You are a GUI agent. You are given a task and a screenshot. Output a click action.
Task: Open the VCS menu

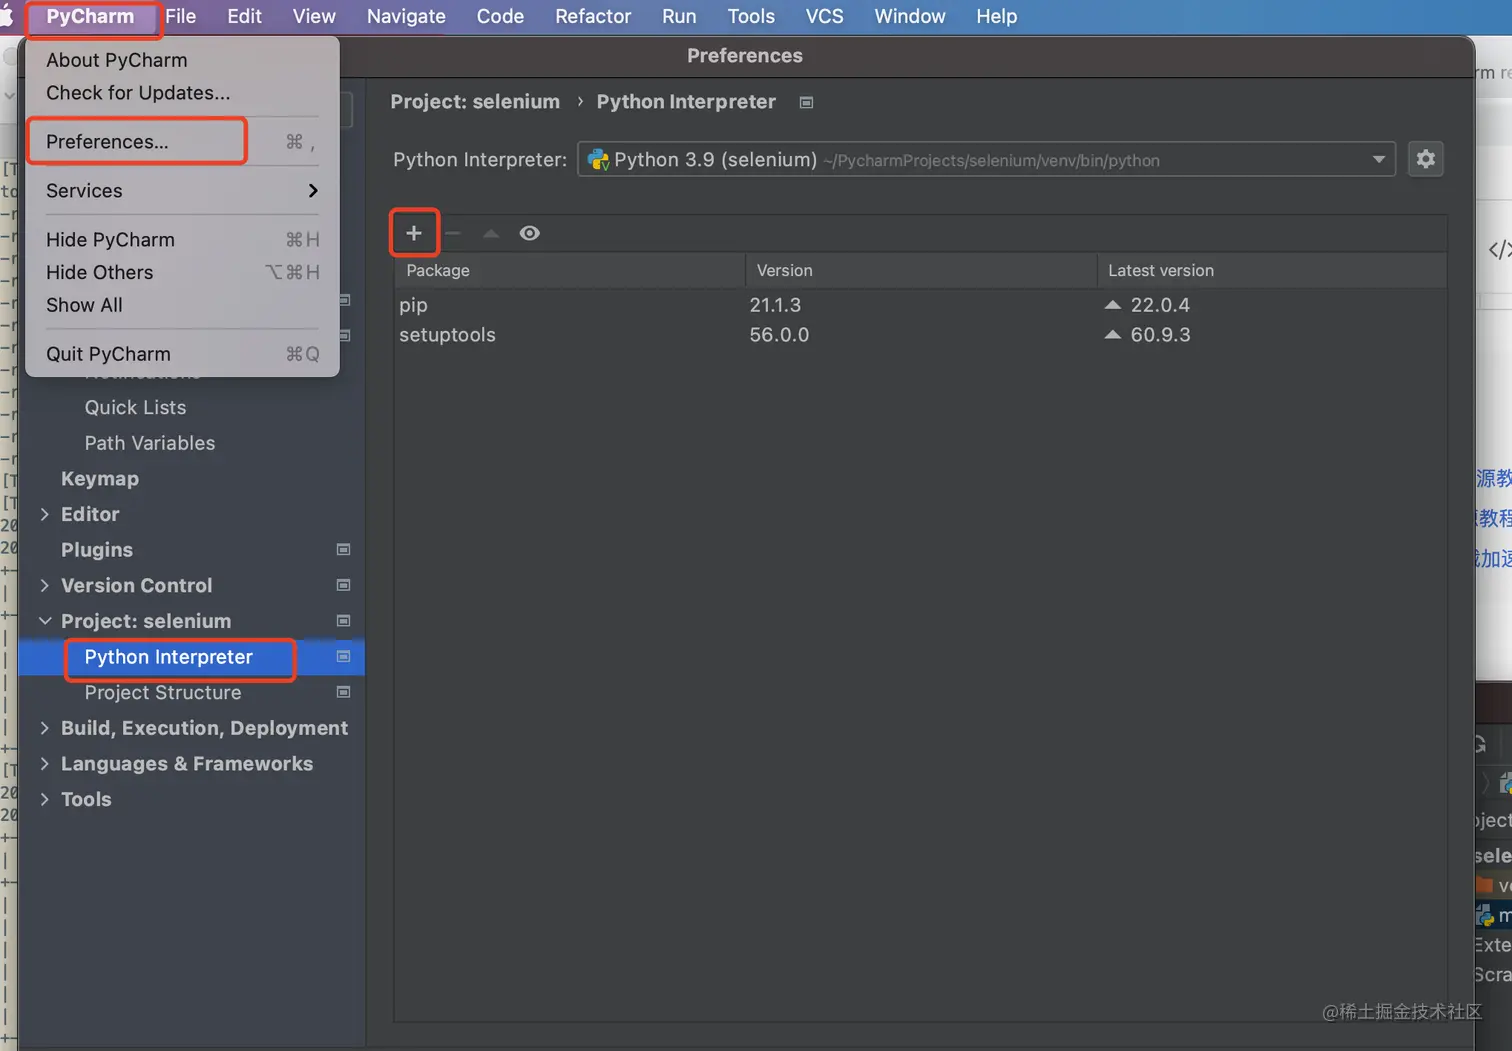825,17
